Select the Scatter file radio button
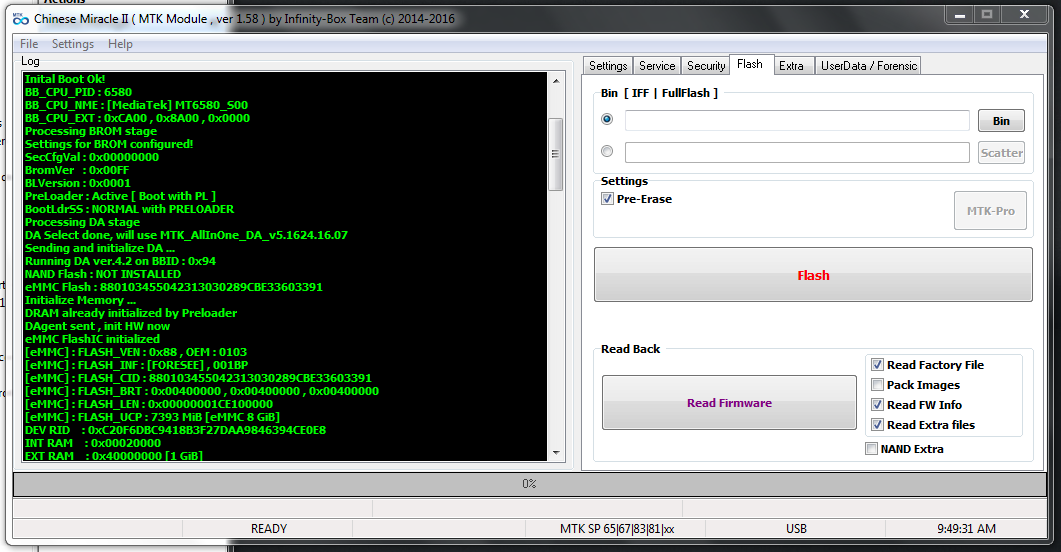This screenshot has width=1061, height=552. (607, 151)
